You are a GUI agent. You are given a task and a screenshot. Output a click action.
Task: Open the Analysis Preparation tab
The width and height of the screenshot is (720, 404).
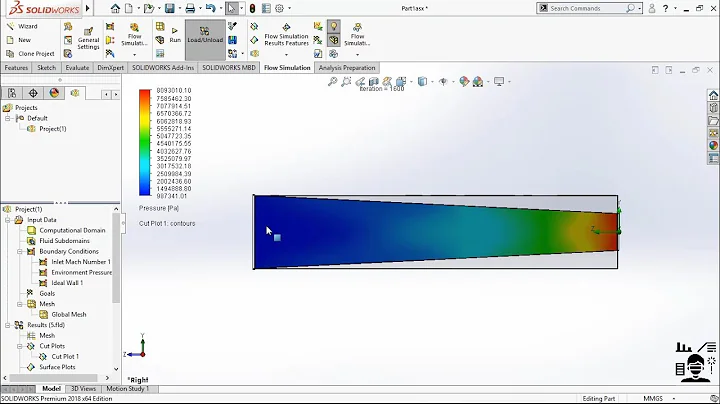347,67
